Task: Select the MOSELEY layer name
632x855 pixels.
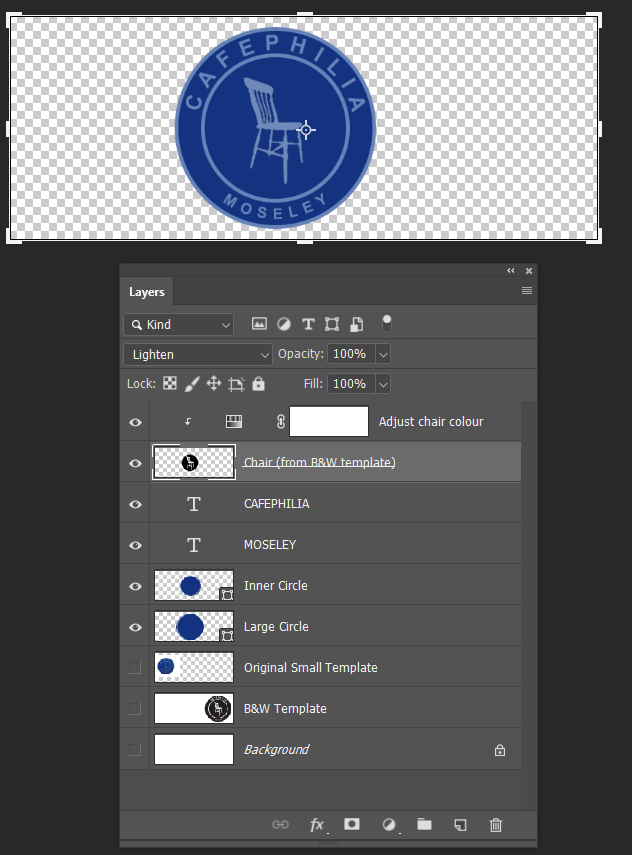Action: [x=270, y=545]
